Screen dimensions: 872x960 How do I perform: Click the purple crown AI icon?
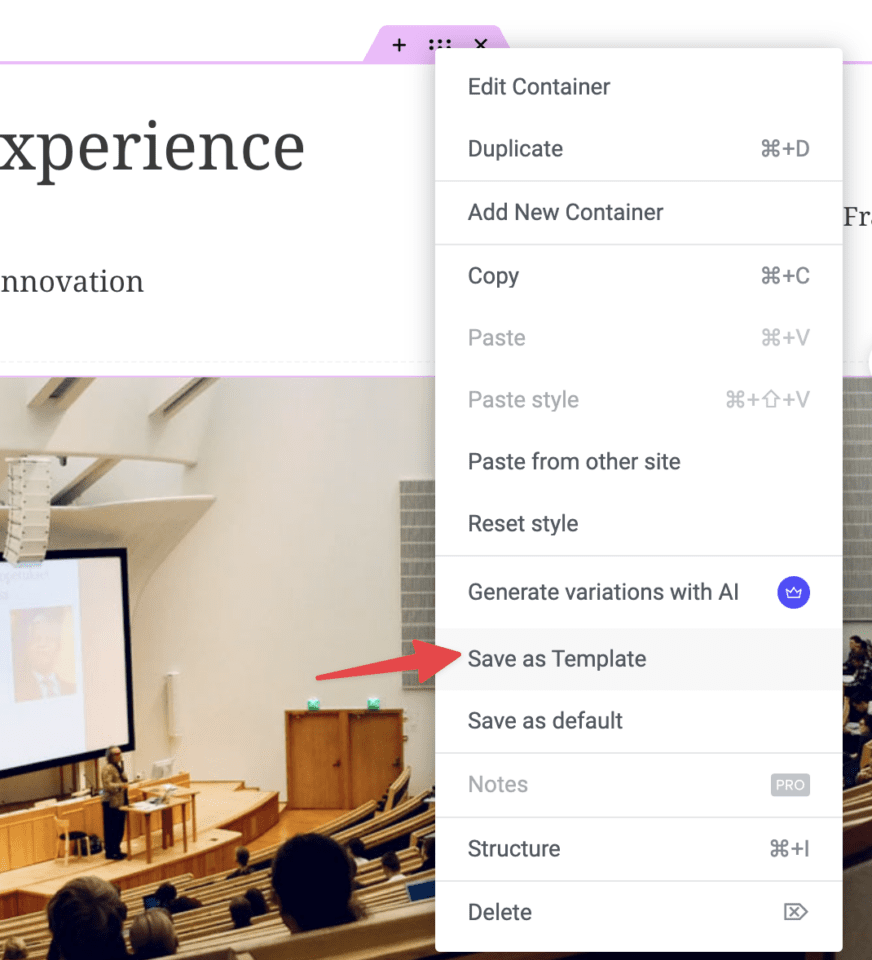[793, 592]
